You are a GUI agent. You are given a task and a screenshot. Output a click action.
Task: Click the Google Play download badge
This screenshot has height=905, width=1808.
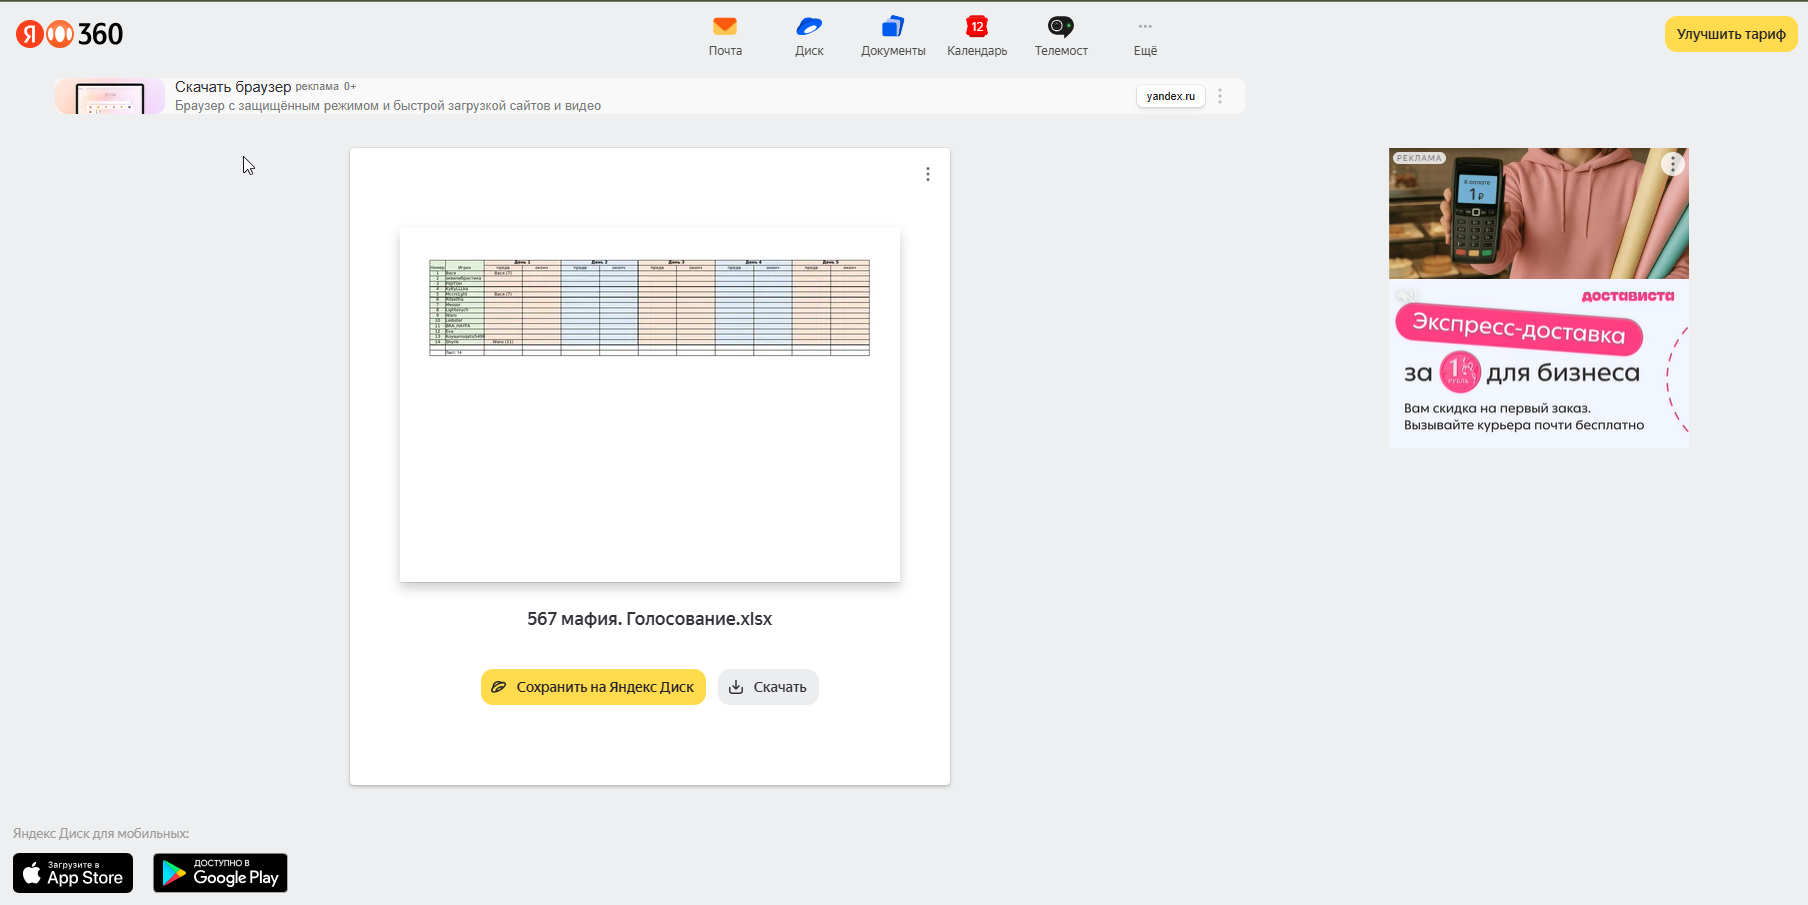pyautogui.click(x=220, y=873)
